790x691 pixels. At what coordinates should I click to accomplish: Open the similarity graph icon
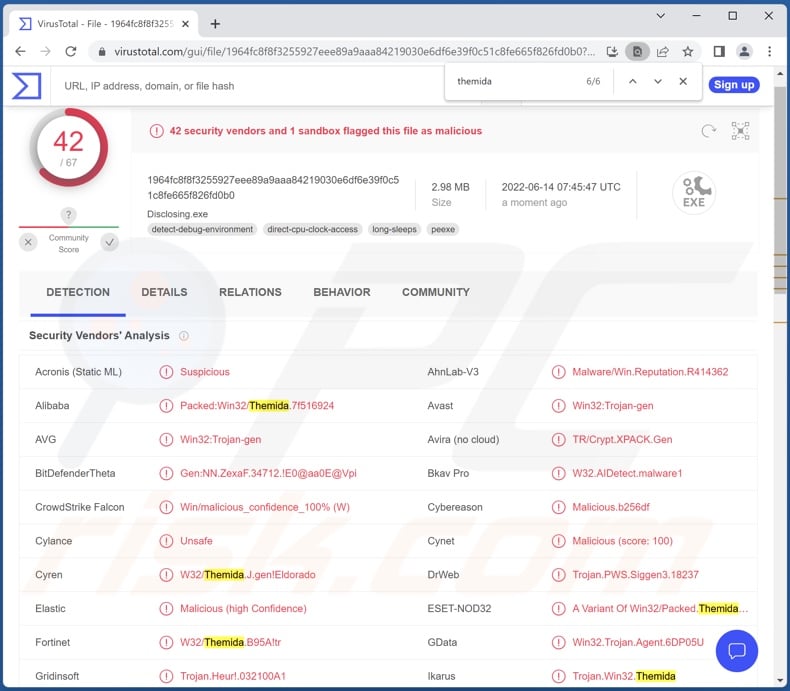pyautogui.click(x=741, y=131)
